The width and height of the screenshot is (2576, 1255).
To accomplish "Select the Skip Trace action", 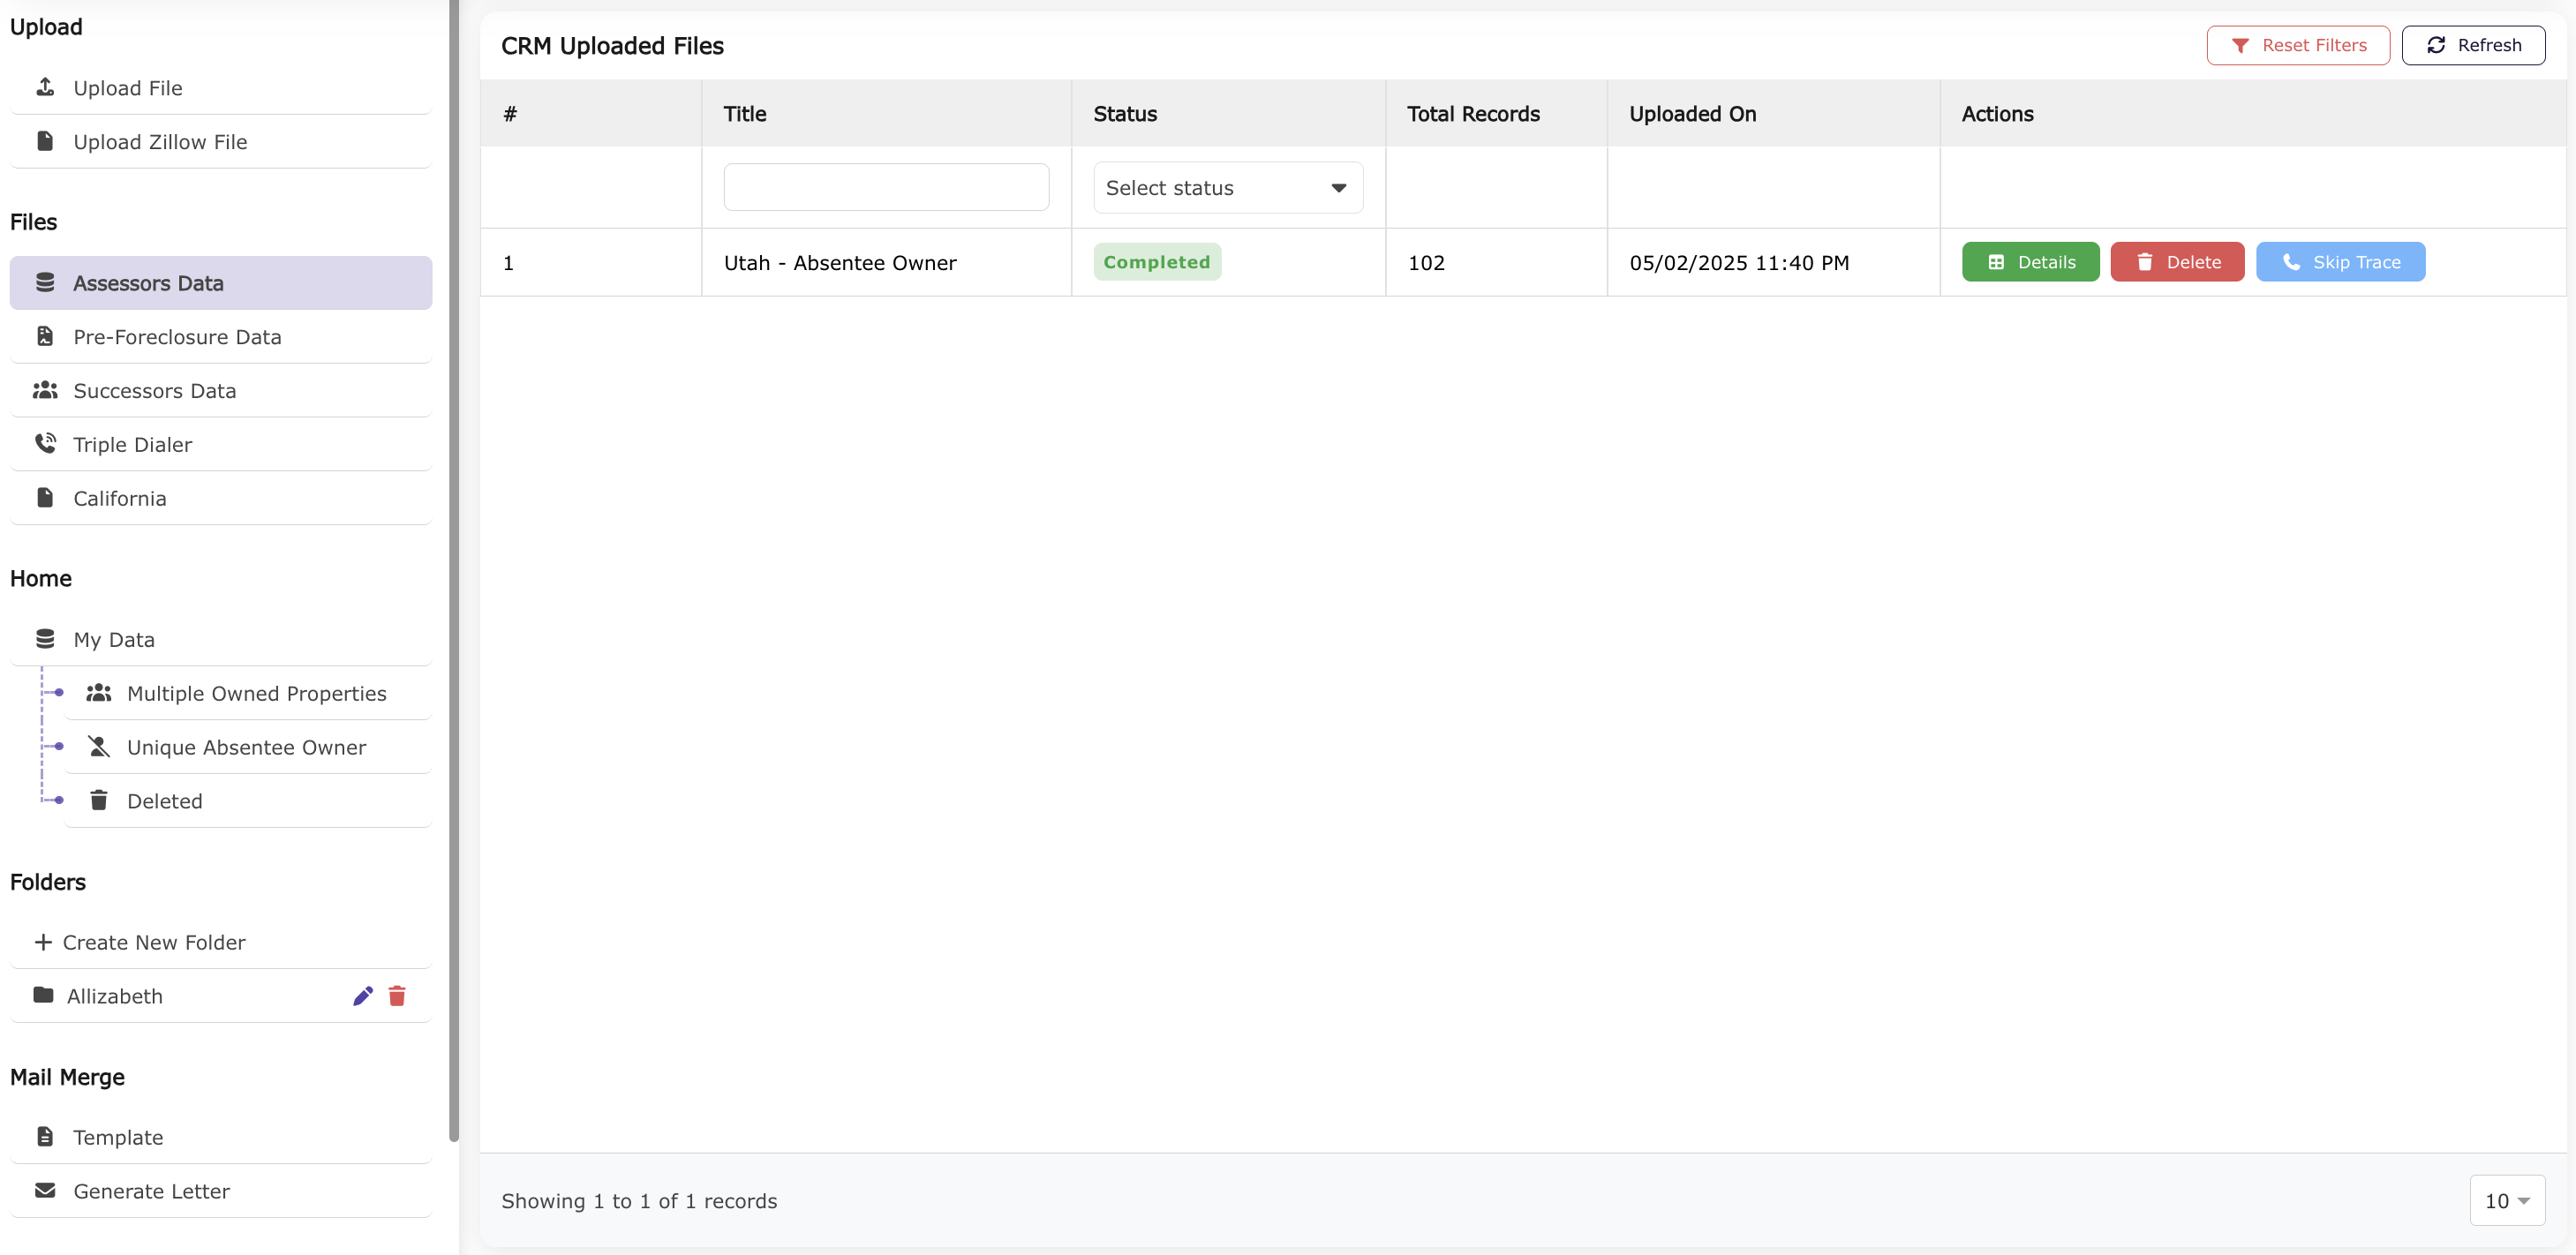I will pos(2340,261).
